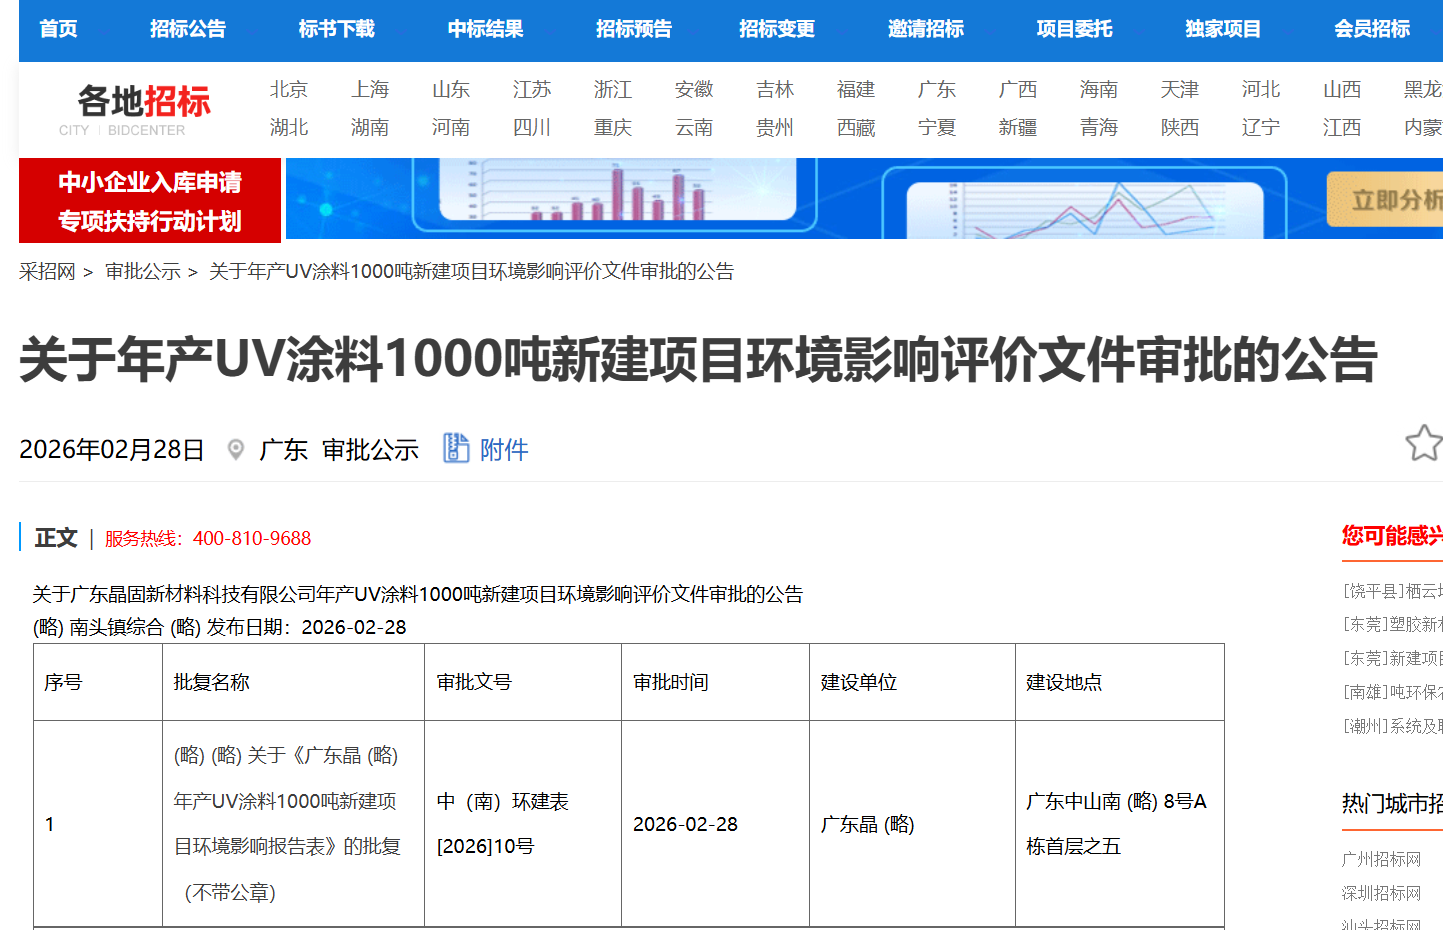This screenshot has height=930, width=1443.
Task: Open the 中标结果 menu item
Action: coord(485,29)
